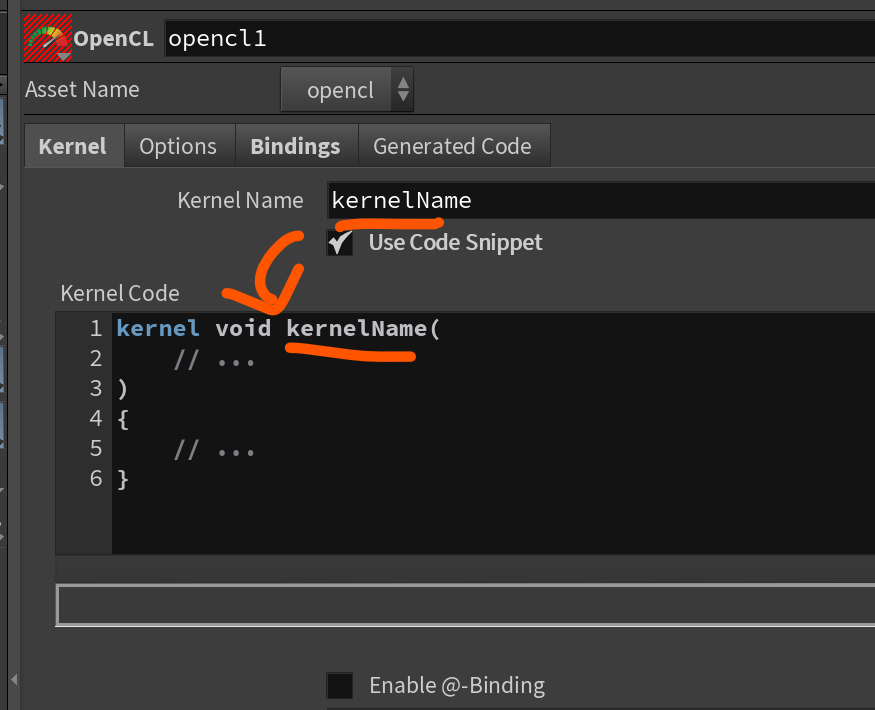Open the small arrow menu under OpenCL icon
Image resolution: width=875 pixels, height=710 pixels.
63,55
